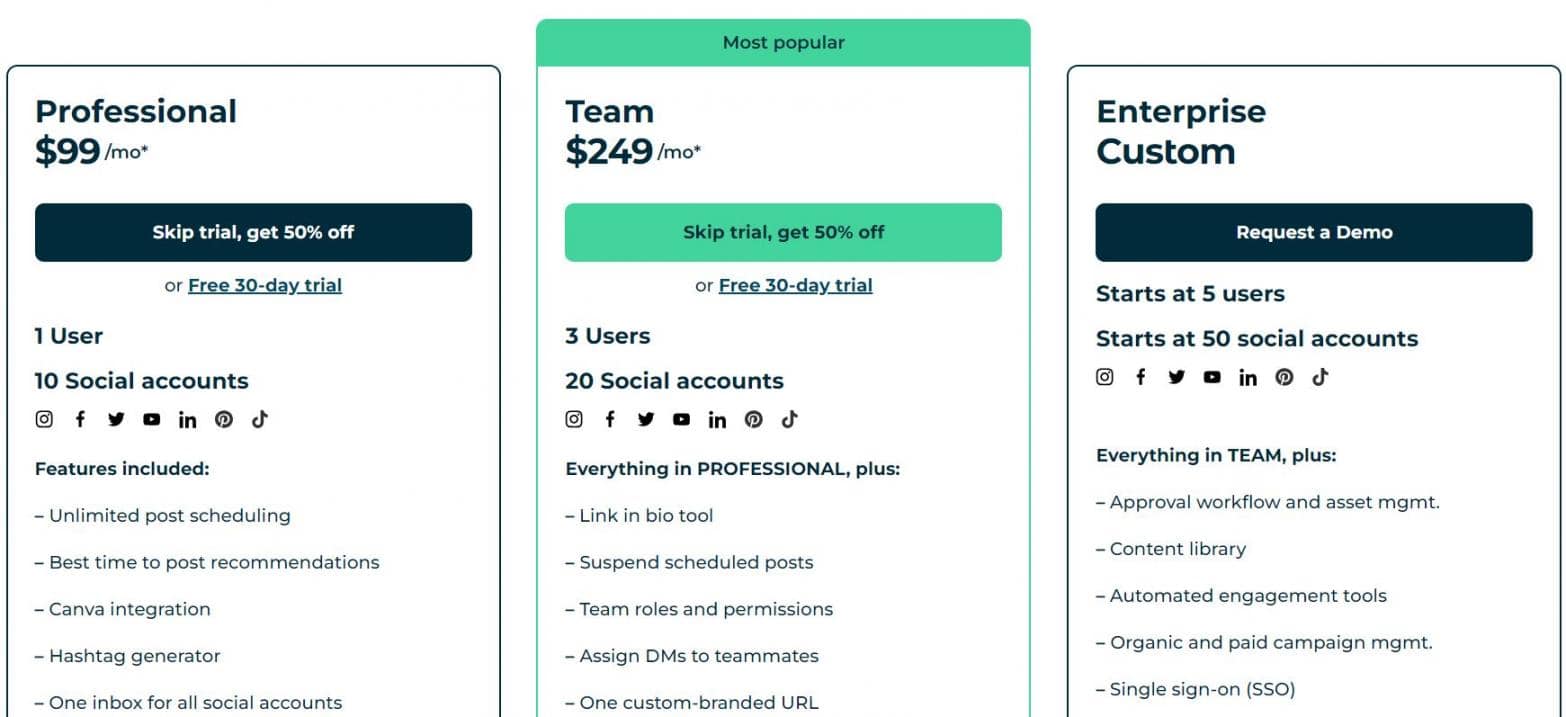The width and height of the screenshot is (1566, 717).
Task: Click Instagram icon in Enterprise plan
Action: [1104, 377]
